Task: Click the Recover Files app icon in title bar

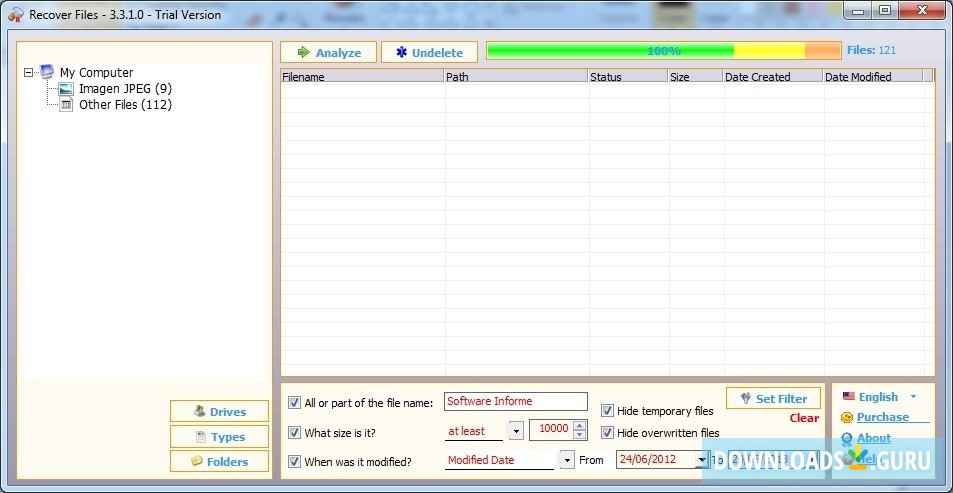Action: point(16,14)
